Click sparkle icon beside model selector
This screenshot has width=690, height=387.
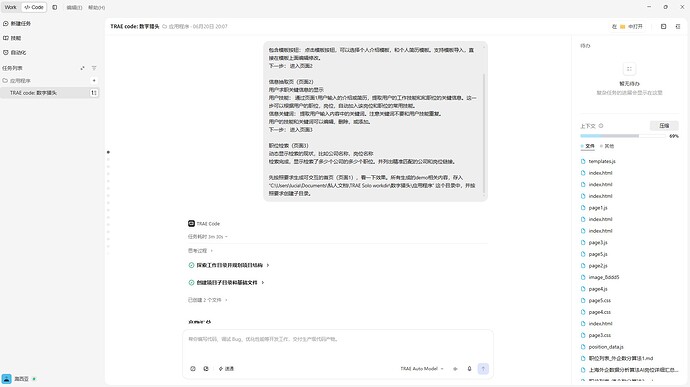pos(455,369)
